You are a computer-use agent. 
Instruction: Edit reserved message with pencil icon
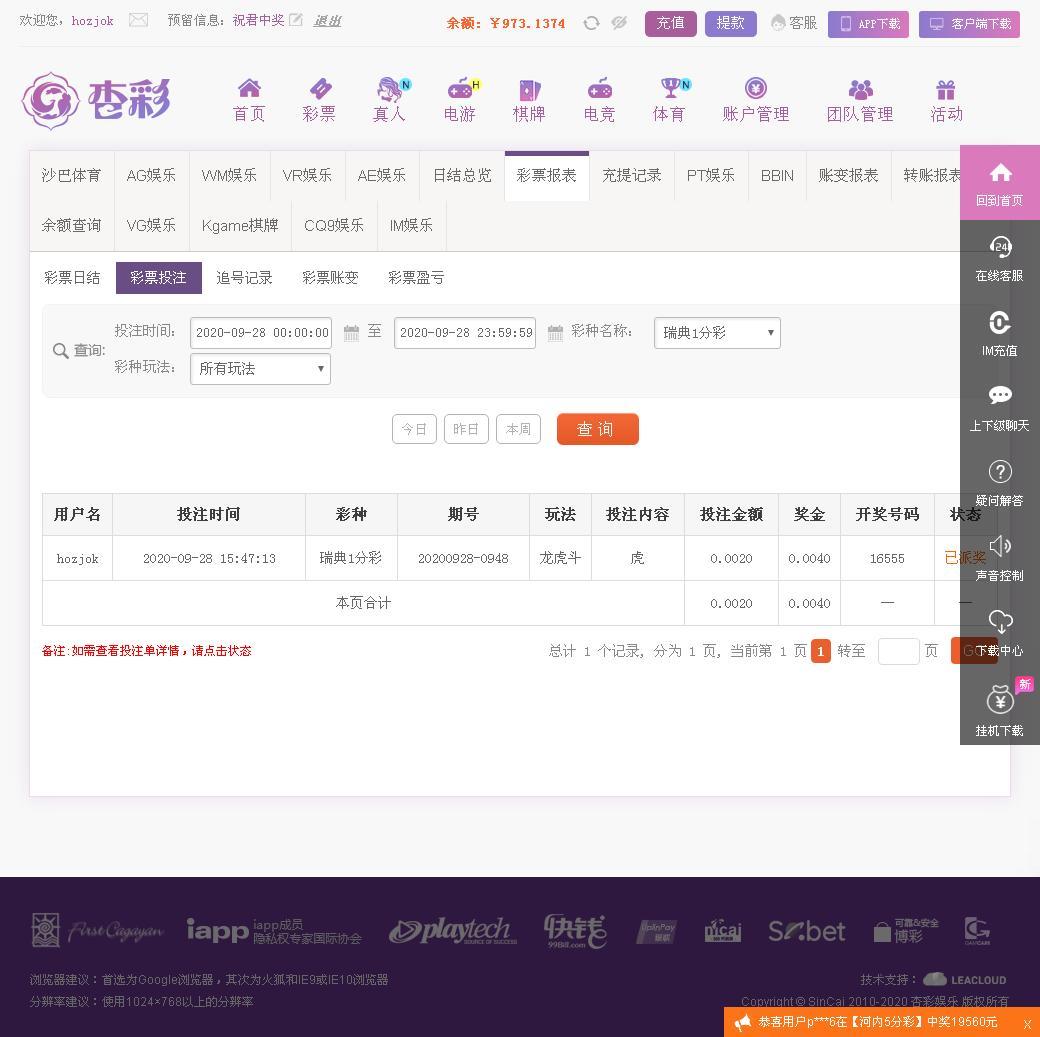coord(296,21)
